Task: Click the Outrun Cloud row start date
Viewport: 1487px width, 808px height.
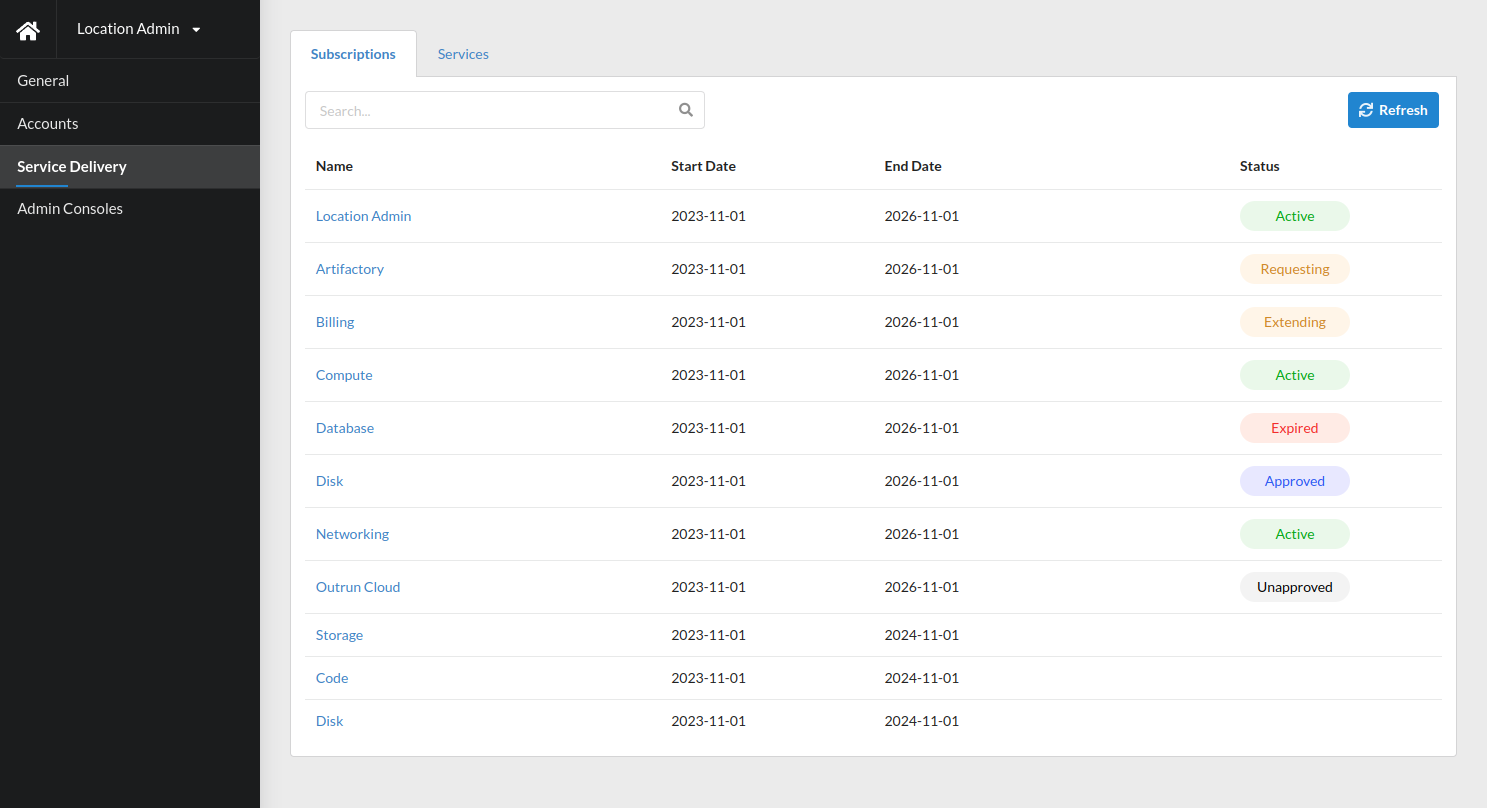Action: tap(708, 587)
